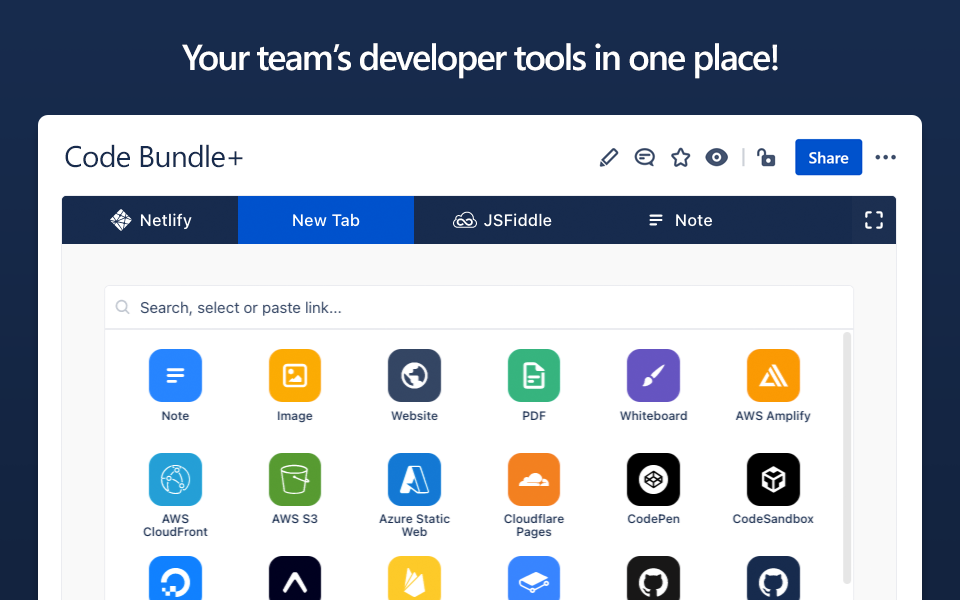This screenshot has width=960, height=600.
Task: Pick the Whiteboard brush icon
Action: pos(653,375)
